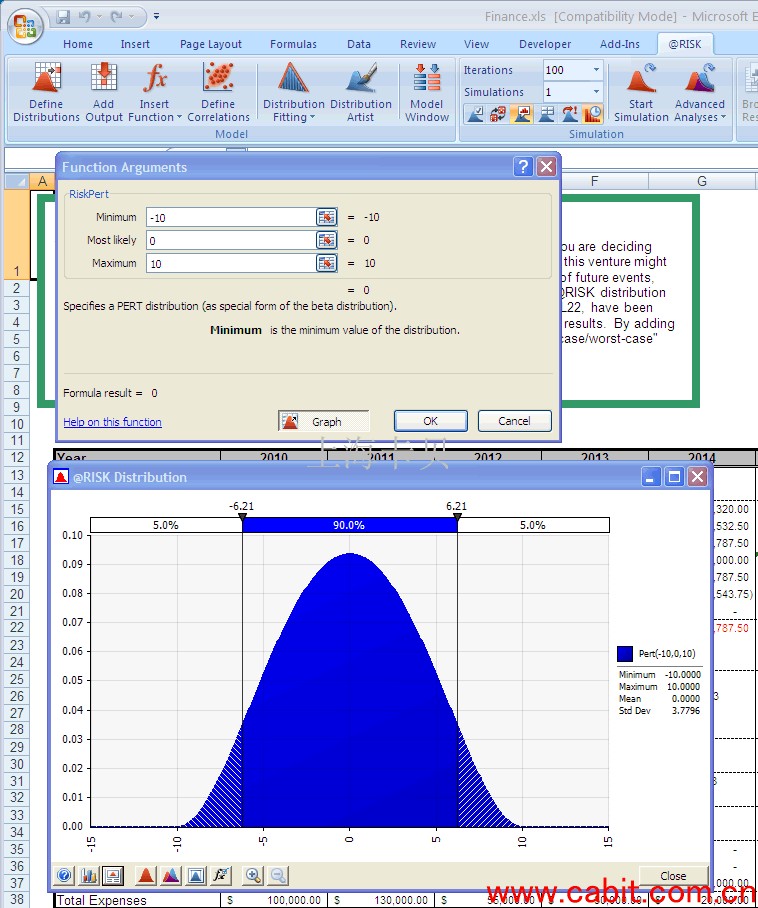Open the Developer tab
This screenshot has height=908, width=758.
coord(545,44)
